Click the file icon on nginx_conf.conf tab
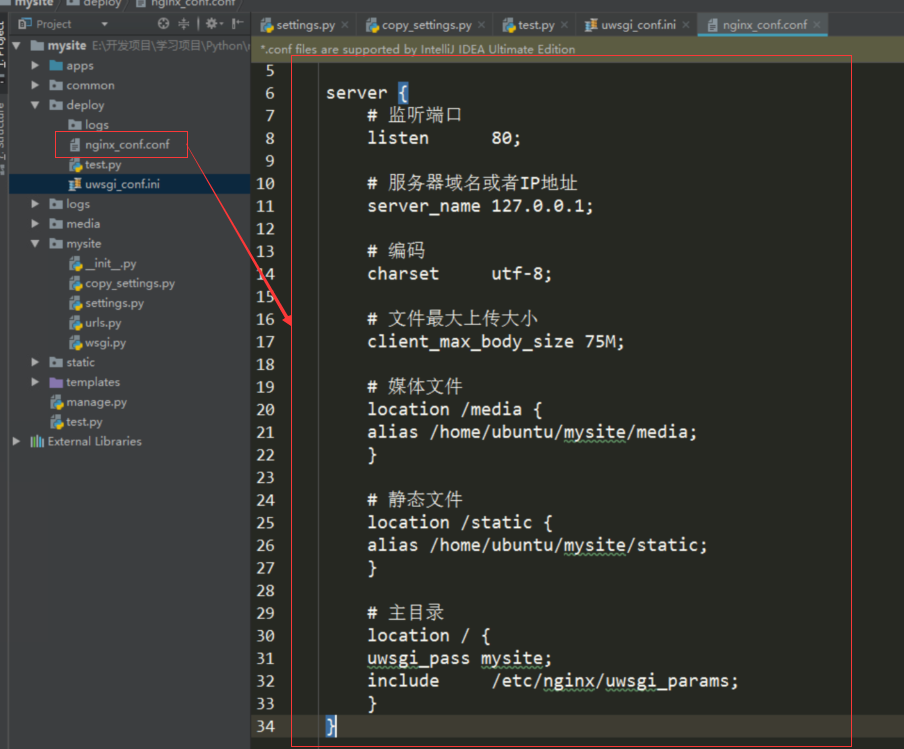Viewport: 904px width, 749px height. point(713,25)
